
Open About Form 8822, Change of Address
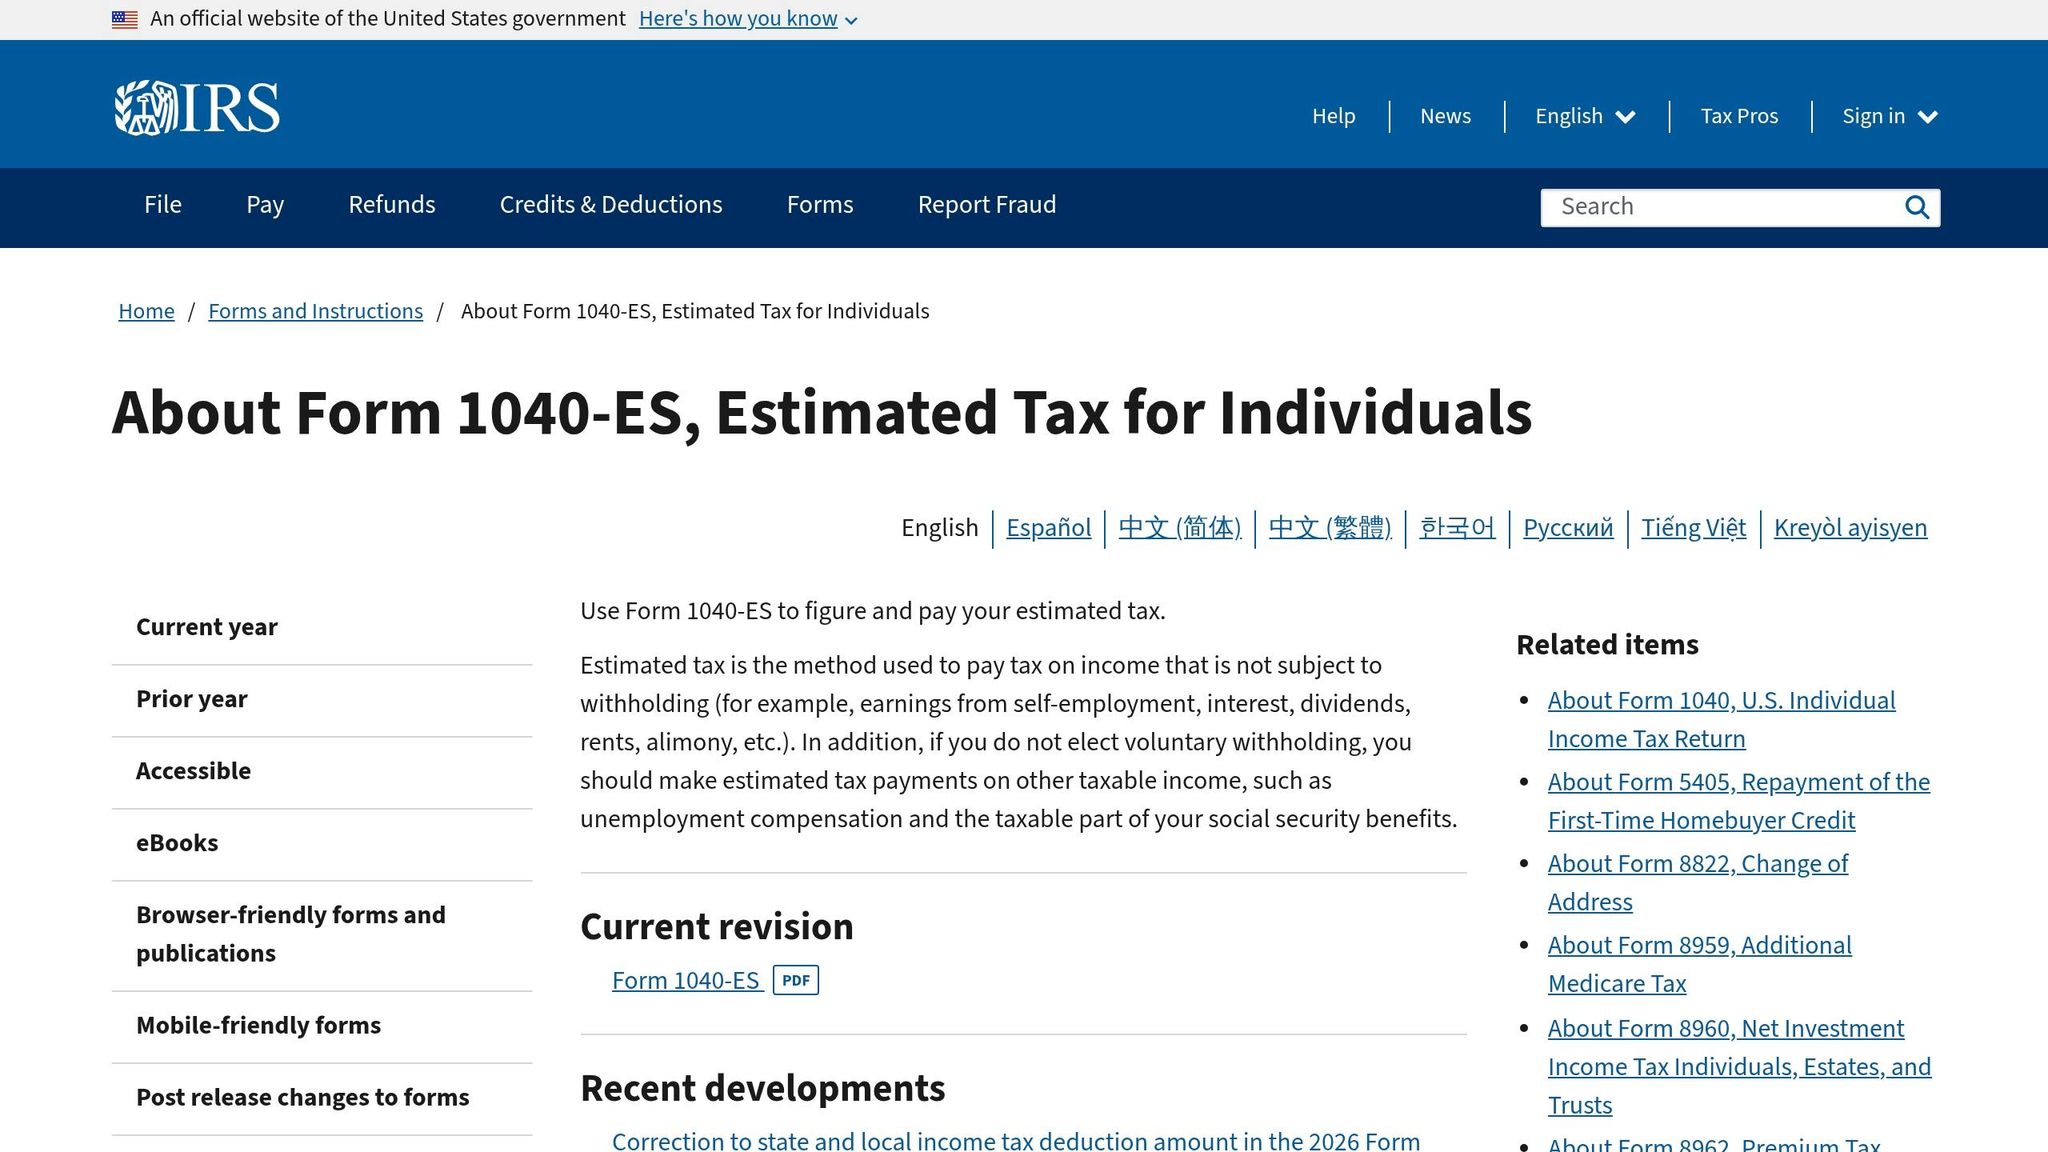[1698, 883]
